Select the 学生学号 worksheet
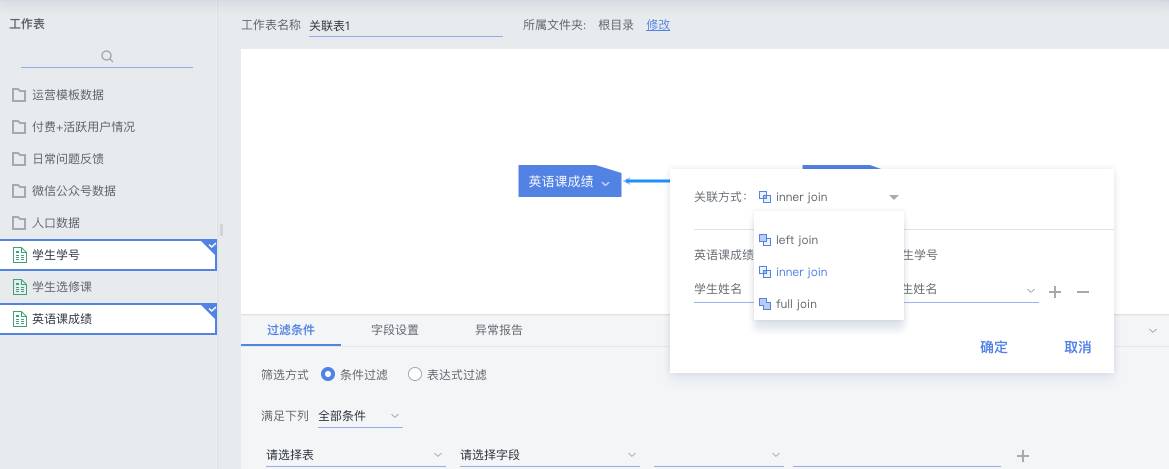 108,255
